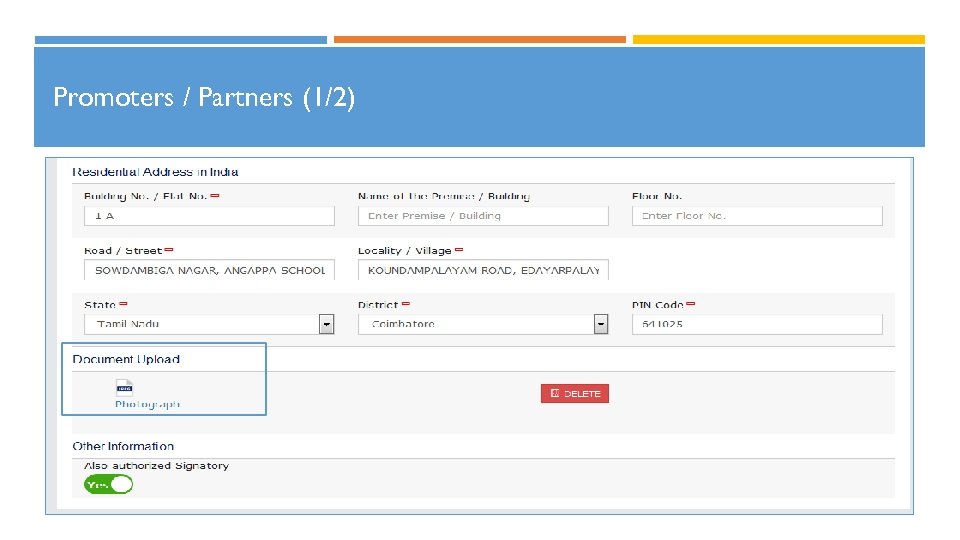Viewport: 960px width, 540px height.
Task: Click the Residential Address in India heading
Action: [x=156, y=172]
